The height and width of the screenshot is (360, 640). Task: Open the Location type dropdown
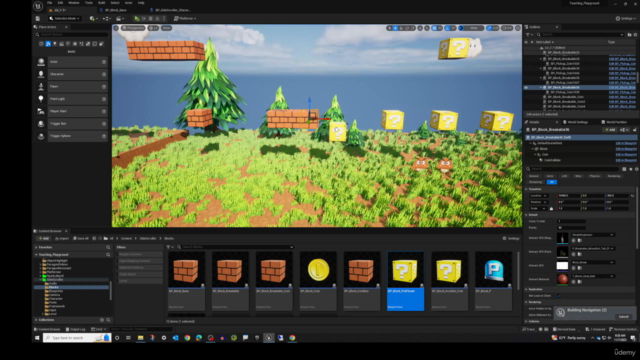(539, 196)
